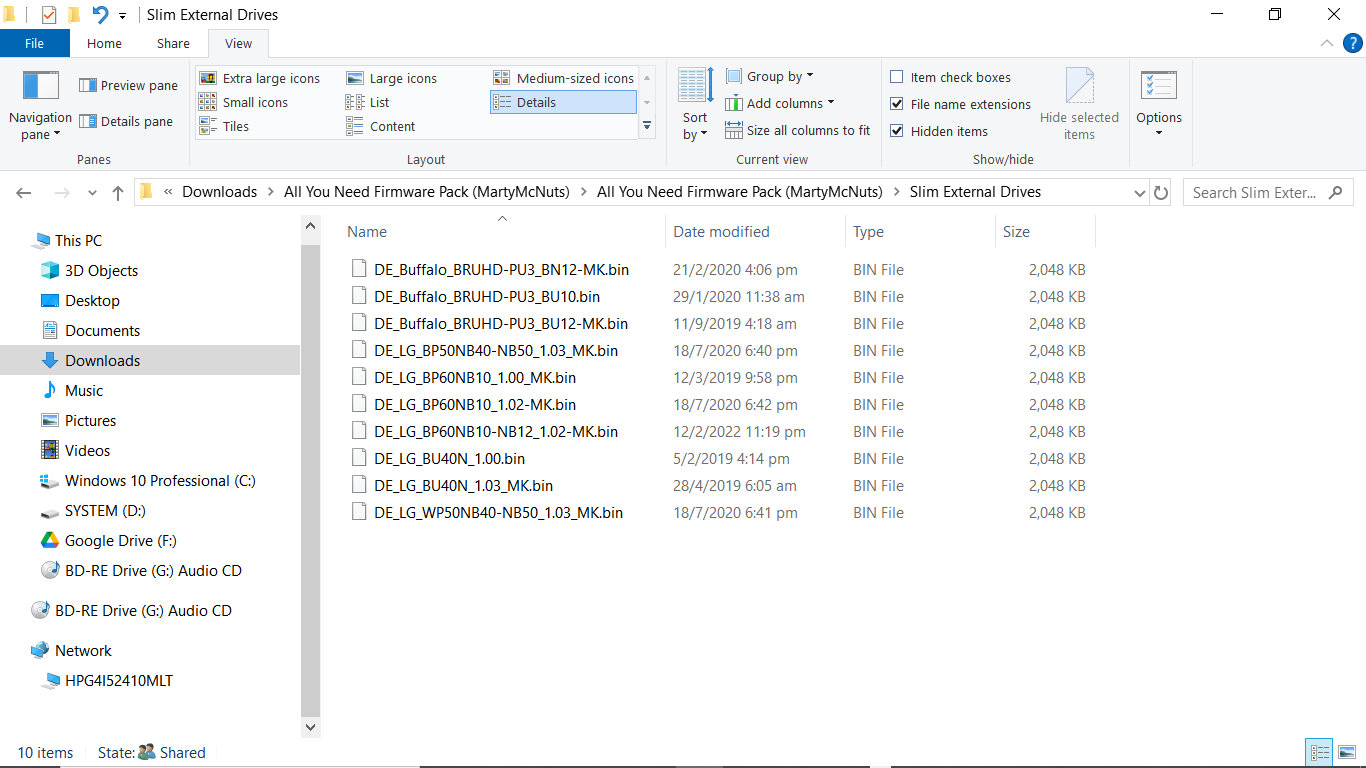The width and height of the screenshot is (1366, 768).
Task: Click the Refresh button beside address bar
Action: pos(1161,193)
